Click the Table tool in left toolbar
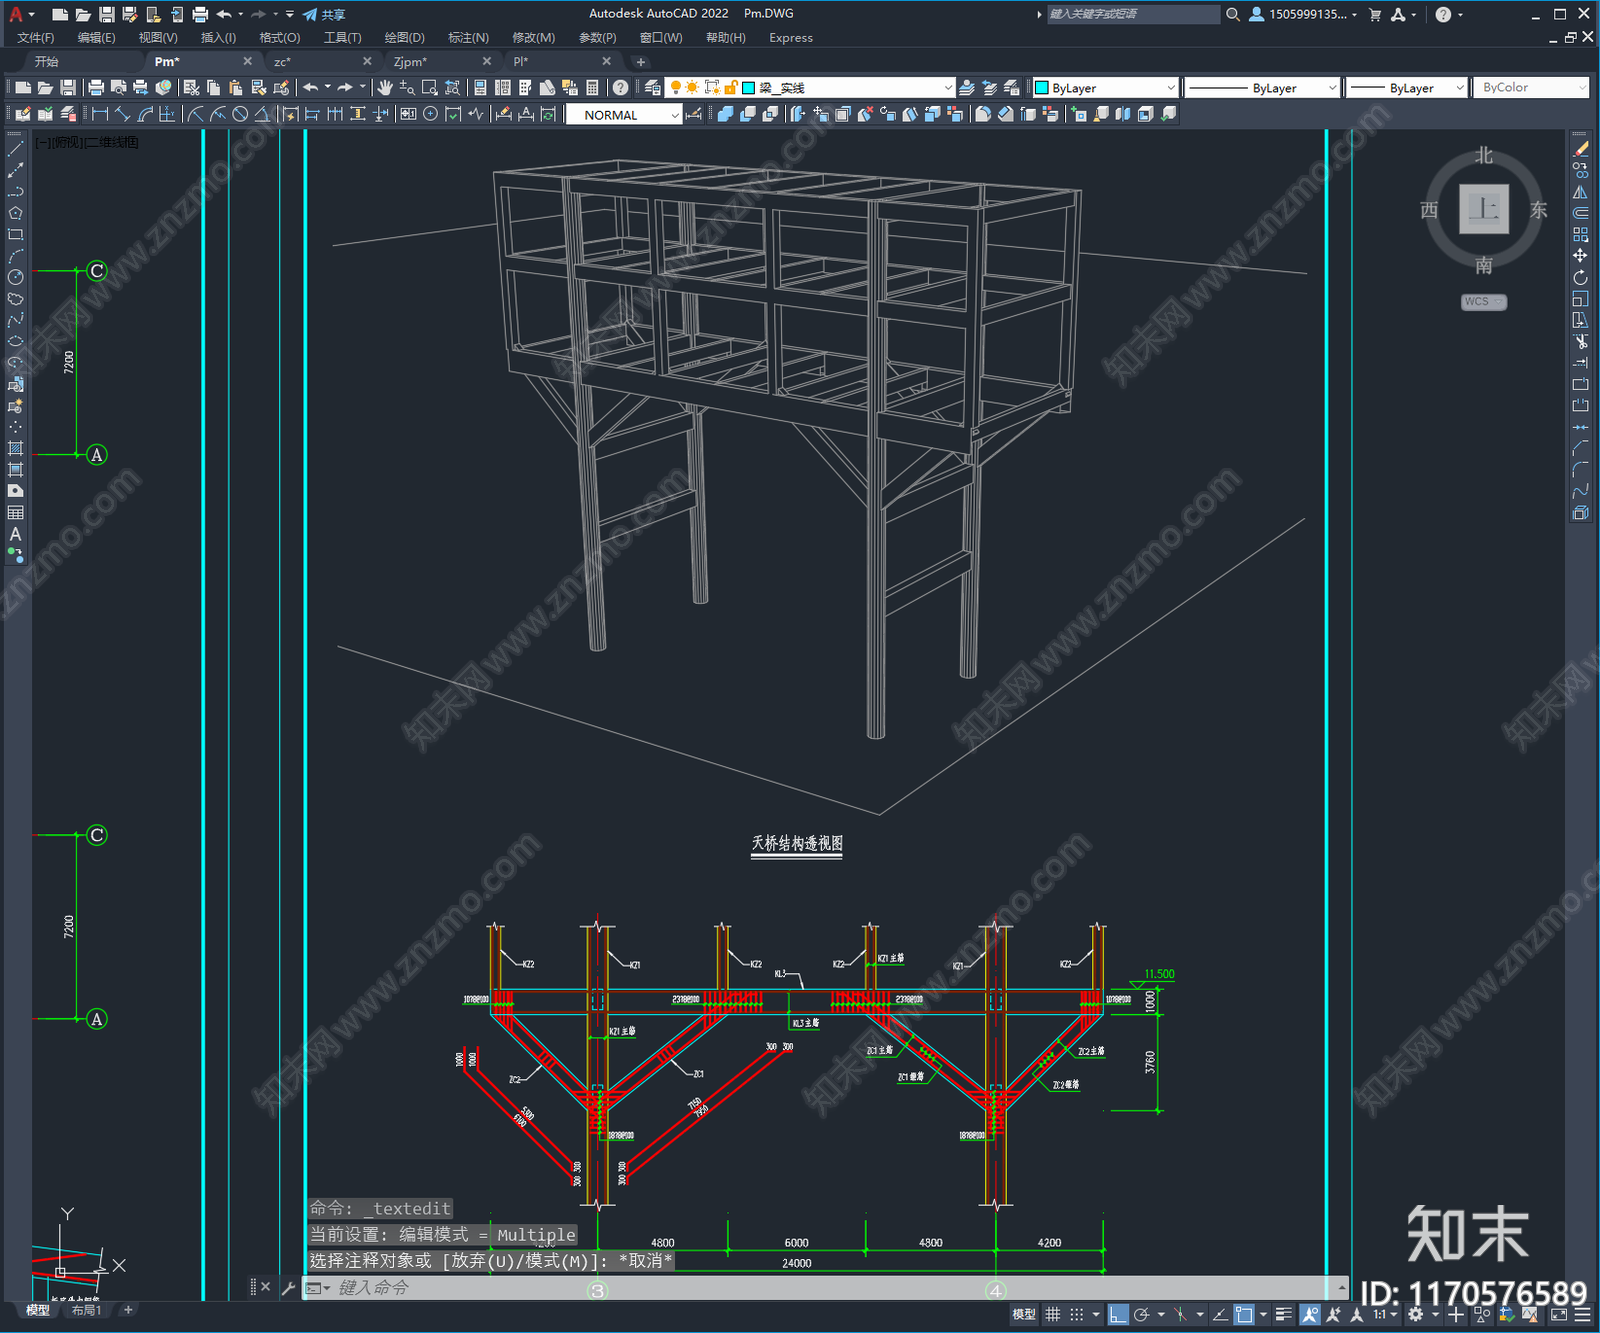This screenshot has height=1333, width=1600. click(15, 512)
